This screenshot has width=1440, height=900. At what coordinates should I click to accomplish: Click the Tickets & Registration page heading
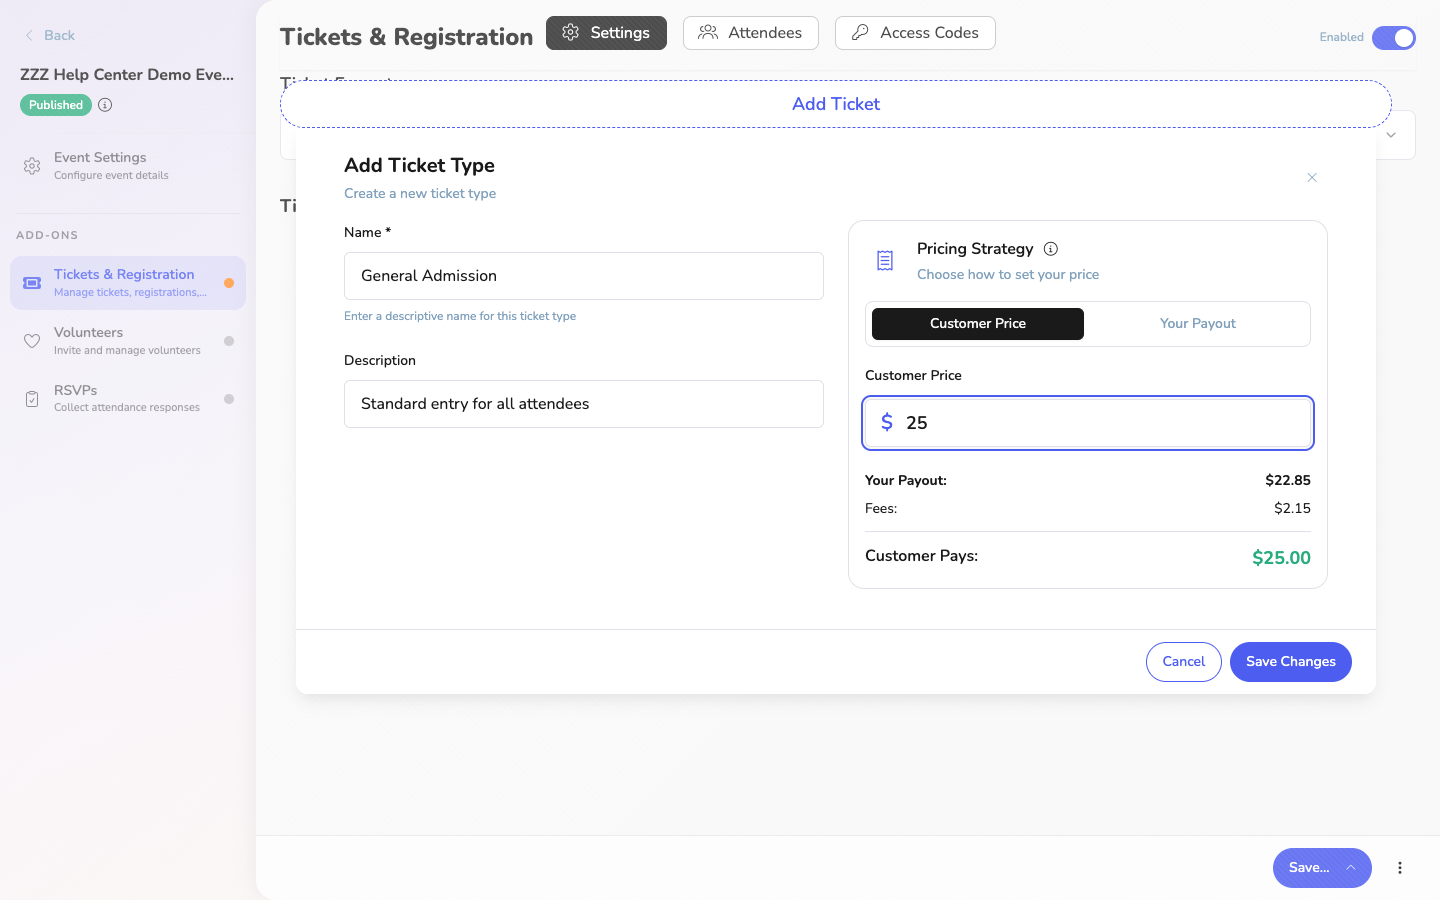coord(407,37)
